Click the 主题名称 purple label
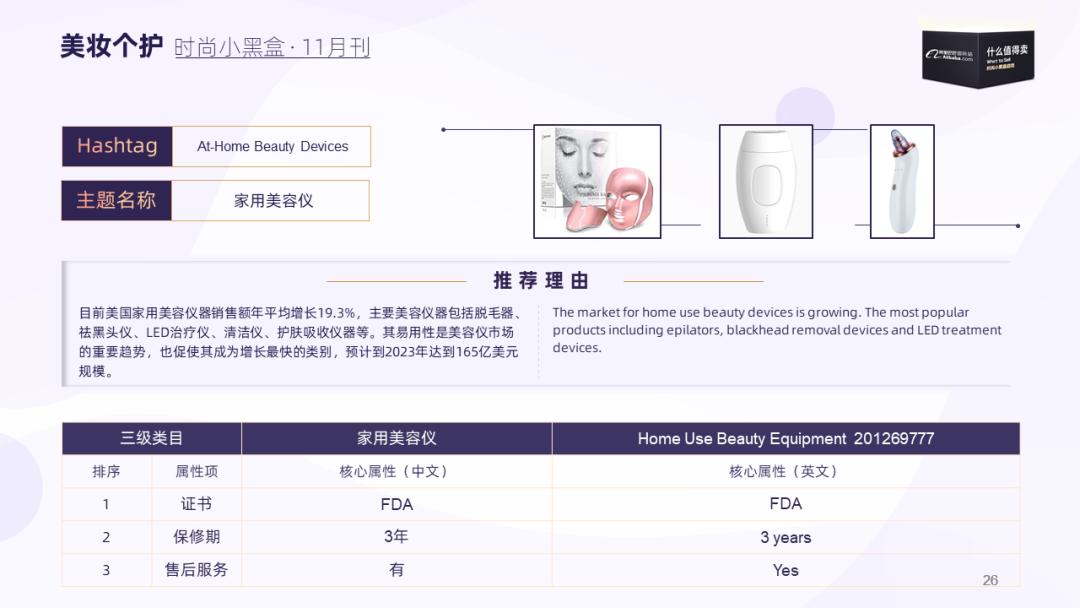Viewport: 1080px width, 608px height. (x=117, y=200)
